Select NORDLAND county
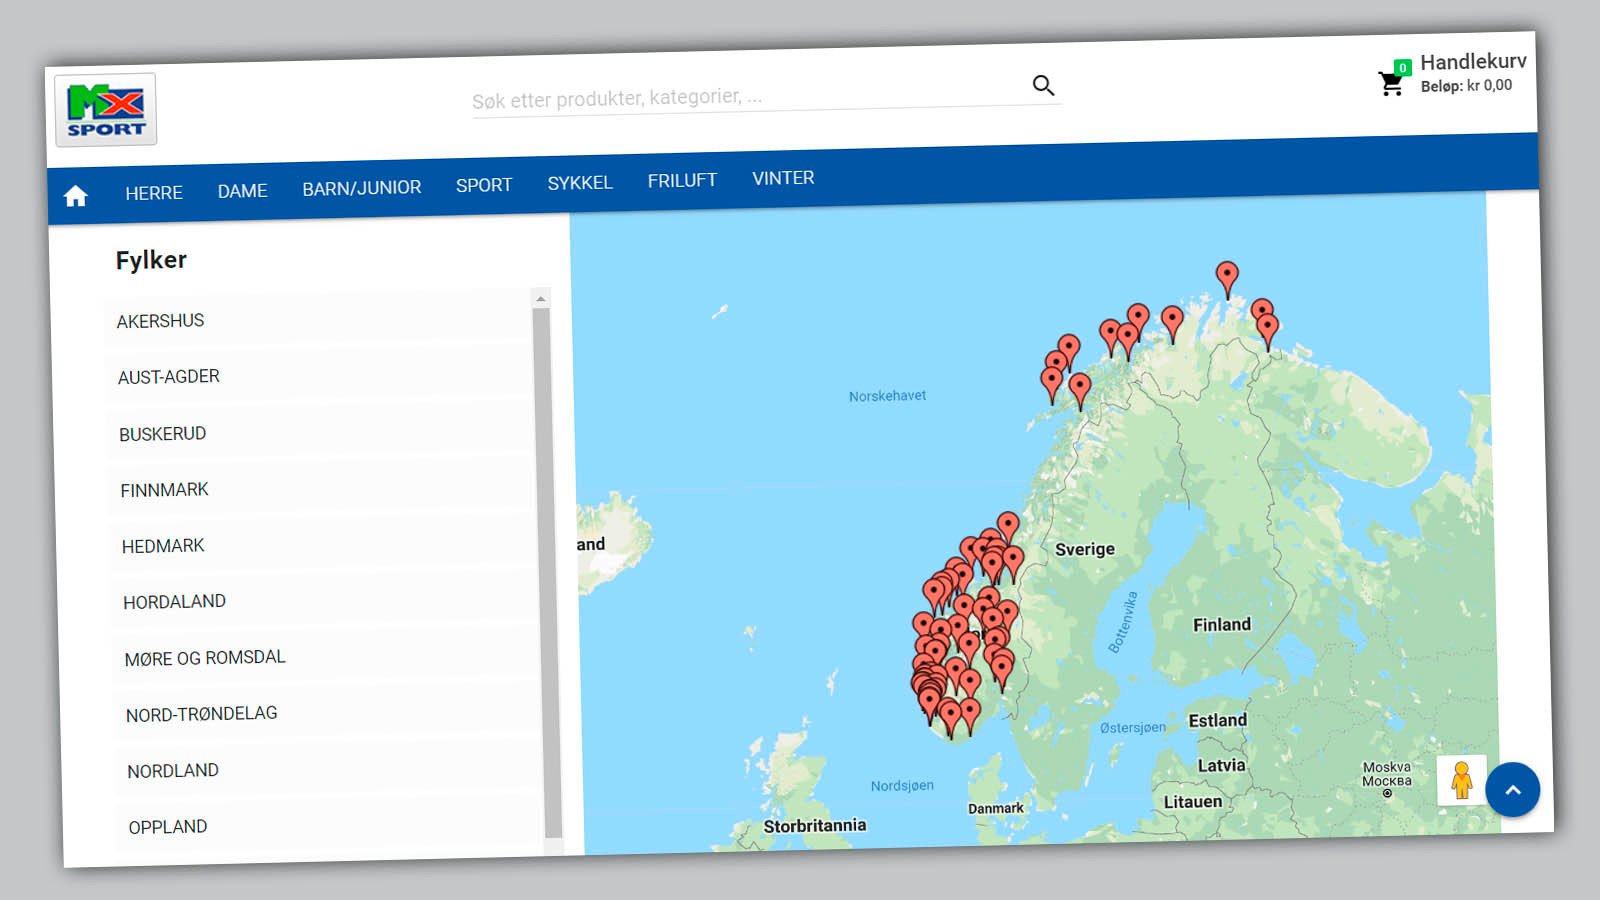1600x900 pixels. 173,771
